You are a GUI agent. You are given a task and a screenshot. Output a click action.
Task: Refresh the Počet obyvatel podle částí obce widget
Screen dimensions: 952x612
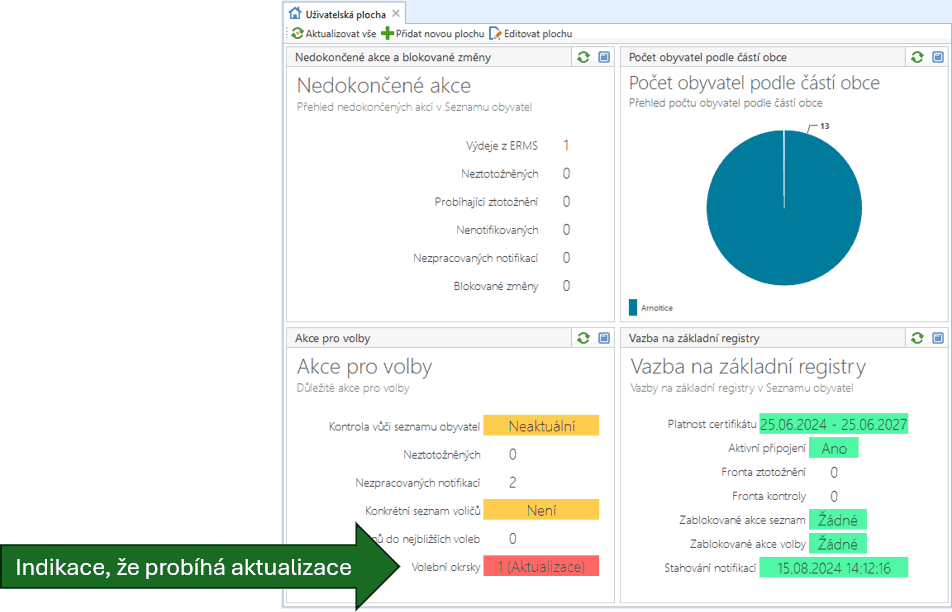pyautogui.click(x=918, y=57)
